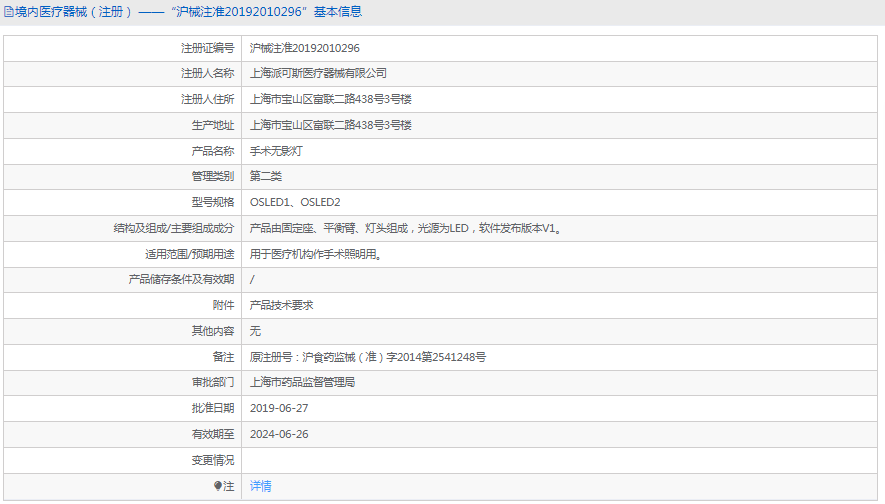
Task: Click the structure description mentioning 固定座、平衡臂
Action: 406,229
